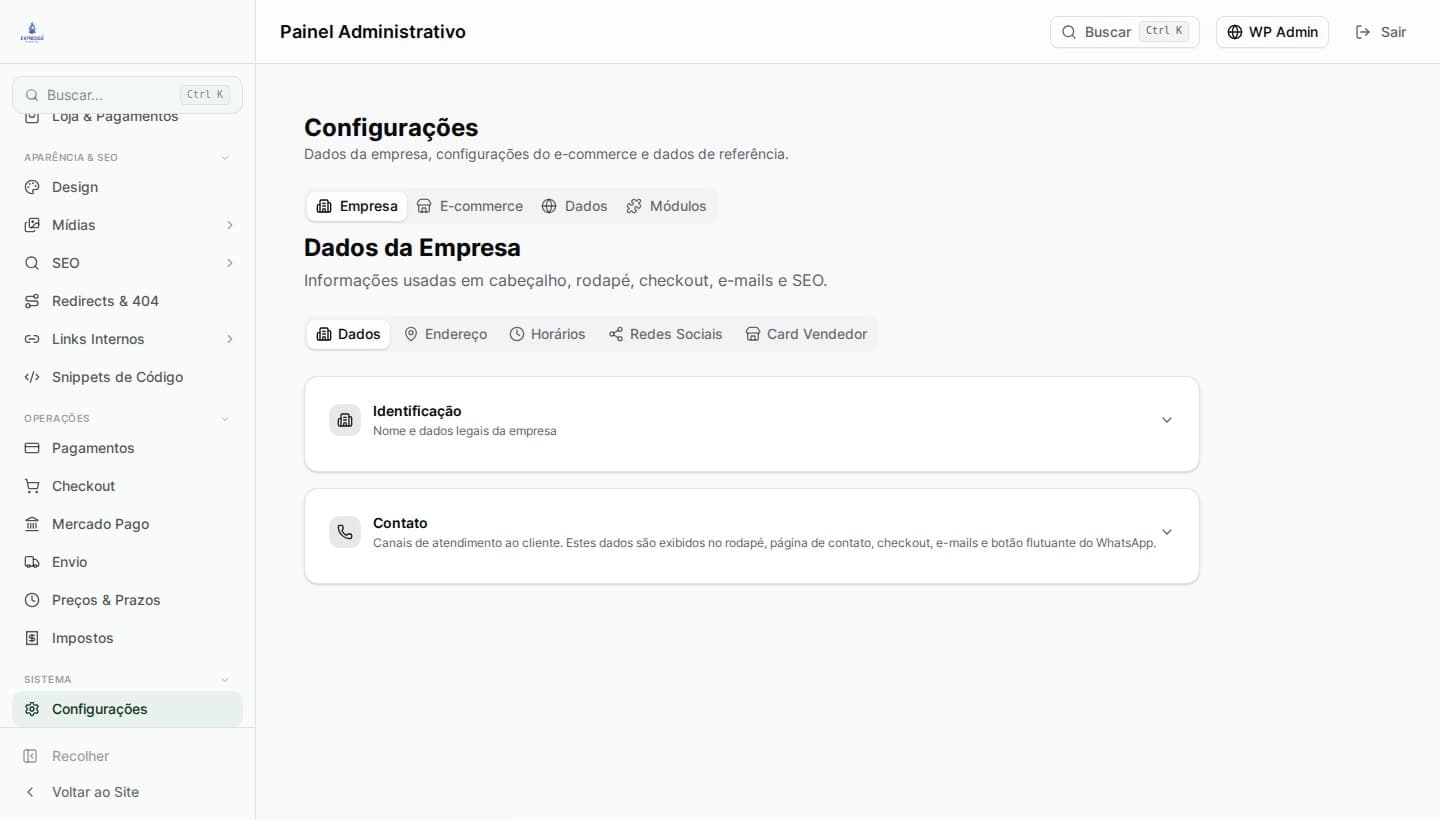Switch to the E-commerce tab
1440x820 pixels.
[x=470, y=206]
